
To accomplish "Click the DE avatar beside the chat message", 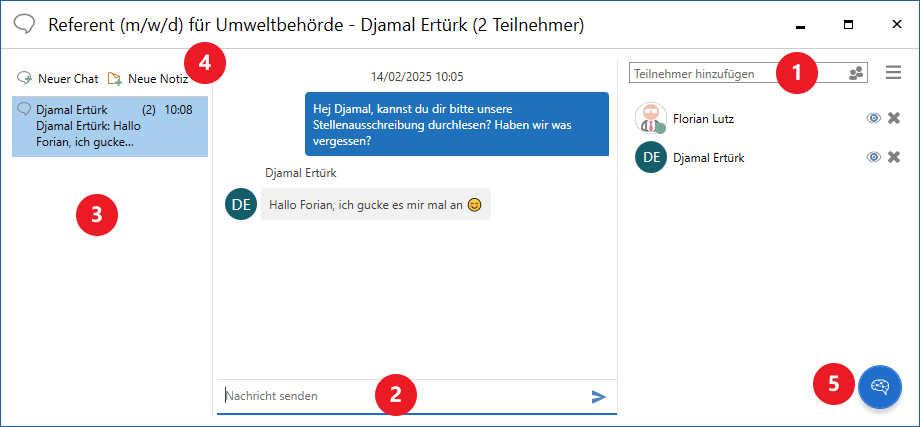I will coord(241,204).
